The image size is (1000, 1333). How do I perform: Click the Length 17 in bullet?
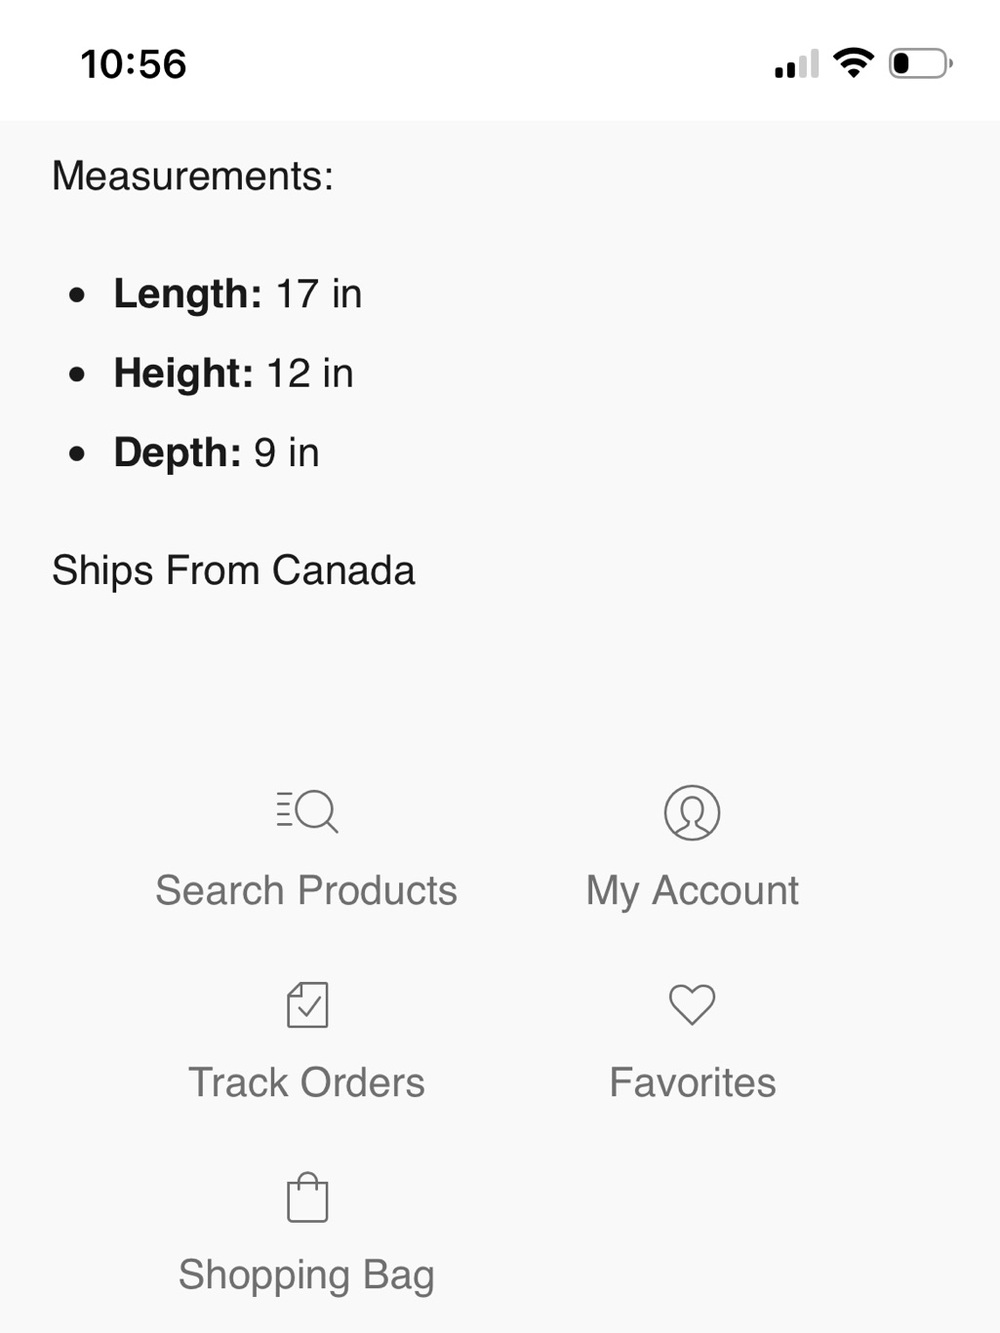(x=238, y=294)
